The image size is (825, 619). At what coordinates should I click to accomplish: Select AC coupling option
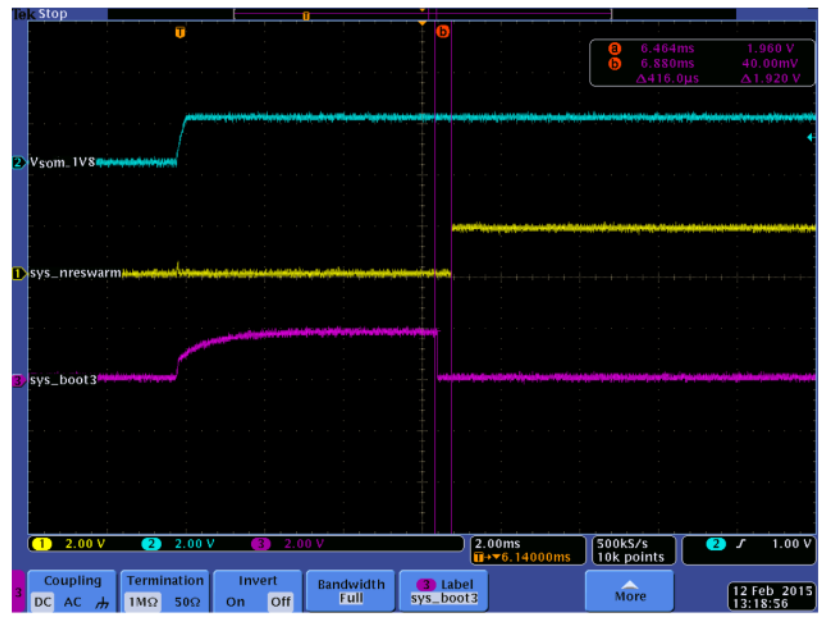(73, 602)
